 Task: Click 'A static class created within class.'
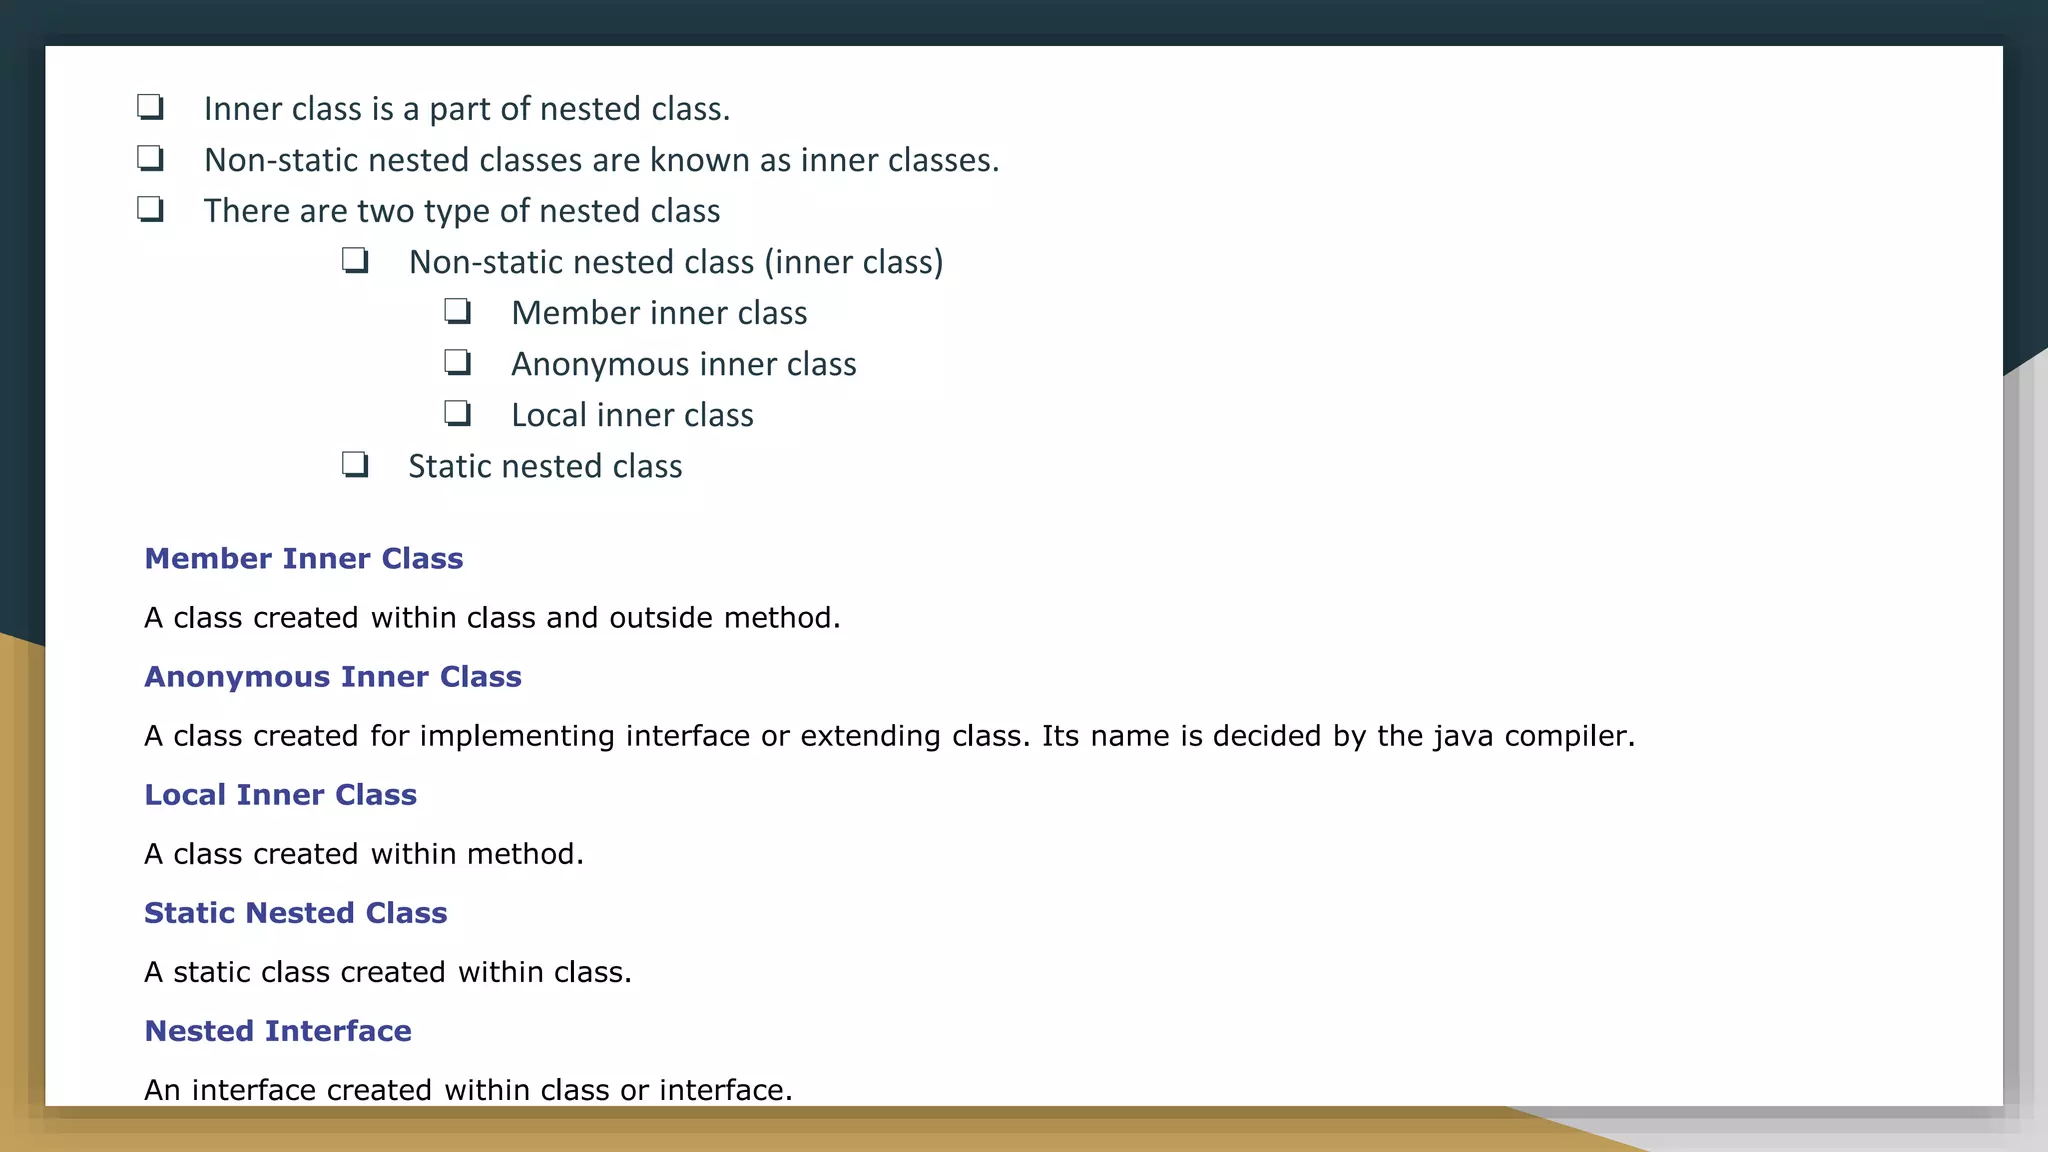(388, 972)
